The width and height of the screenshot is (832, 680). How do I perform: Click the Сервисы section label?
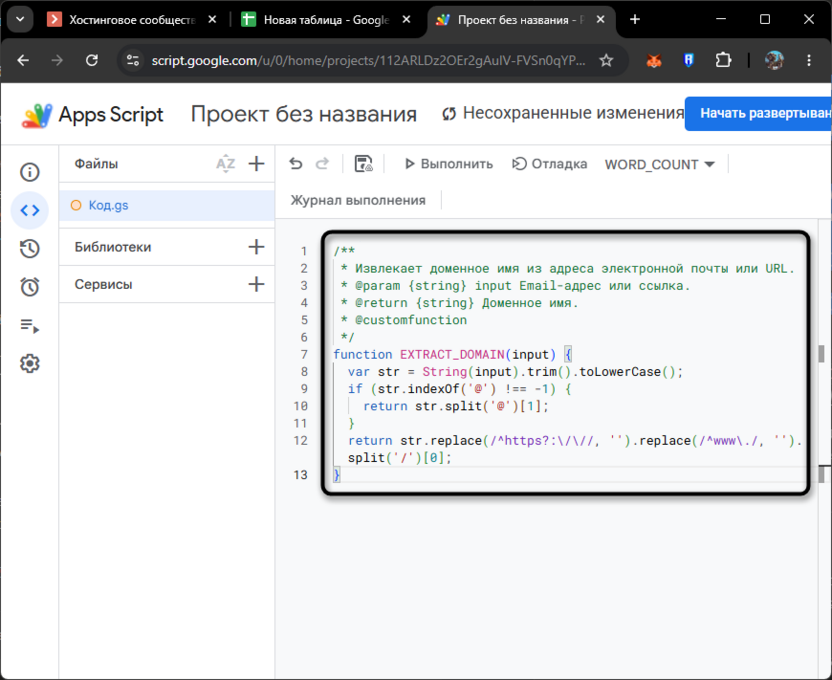(x=103, y=285)
